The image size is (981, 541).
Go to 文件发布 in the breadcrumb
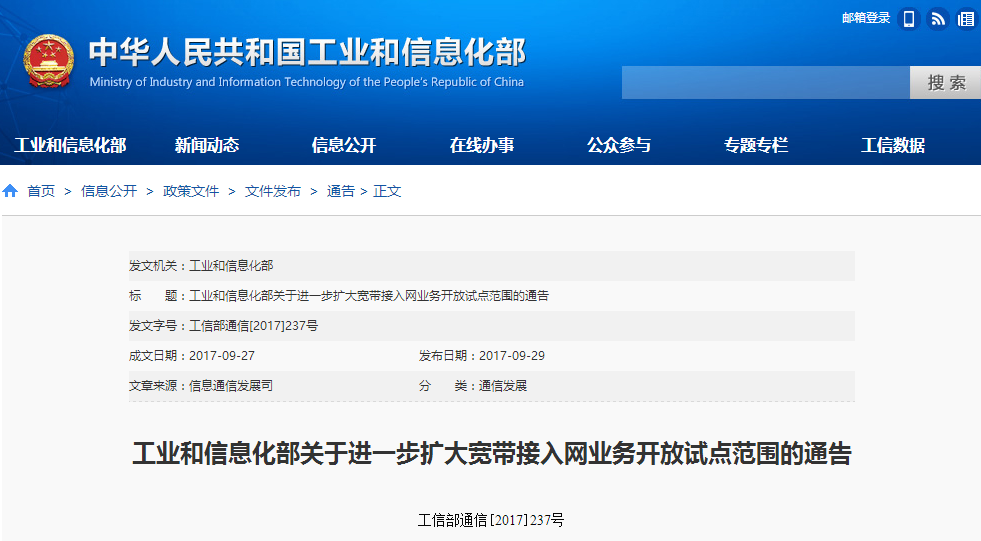click(x=273, y=191)
